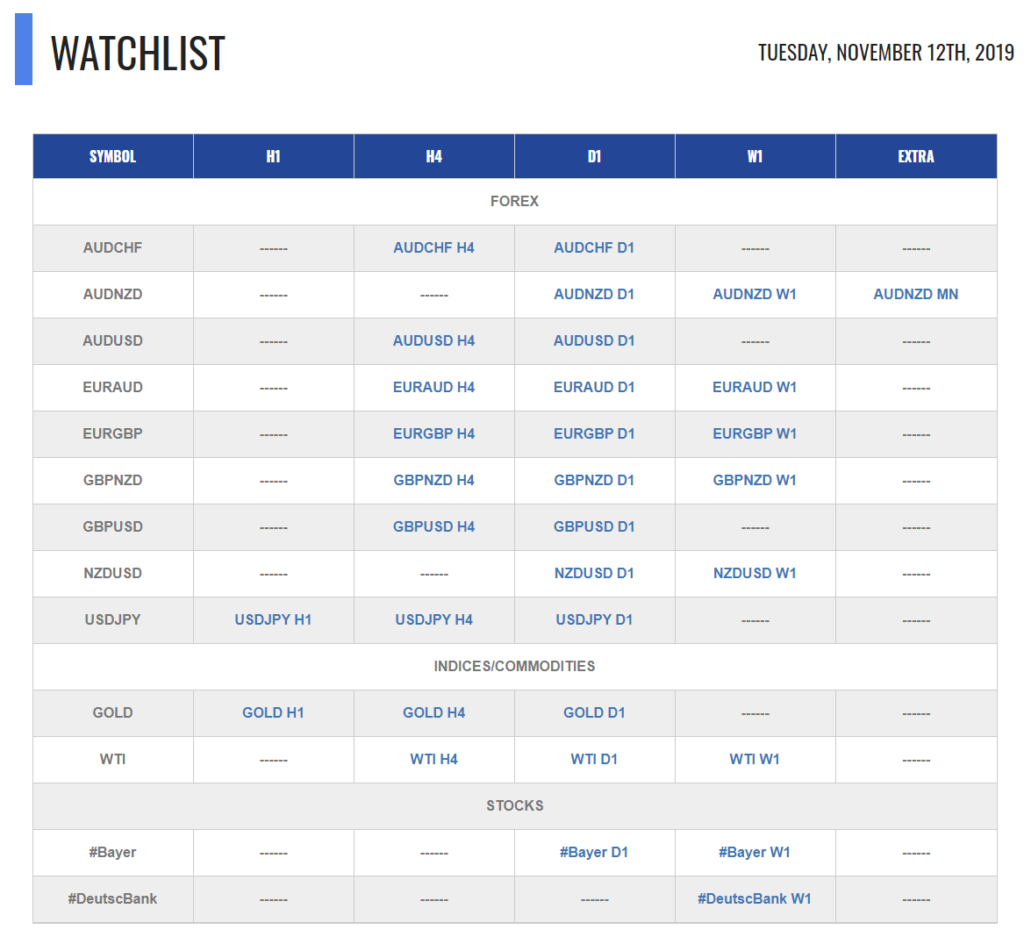The image size is (1024, 937).
Task: Select the #DeutscBank symbol cell
Action: click(113, 898)
